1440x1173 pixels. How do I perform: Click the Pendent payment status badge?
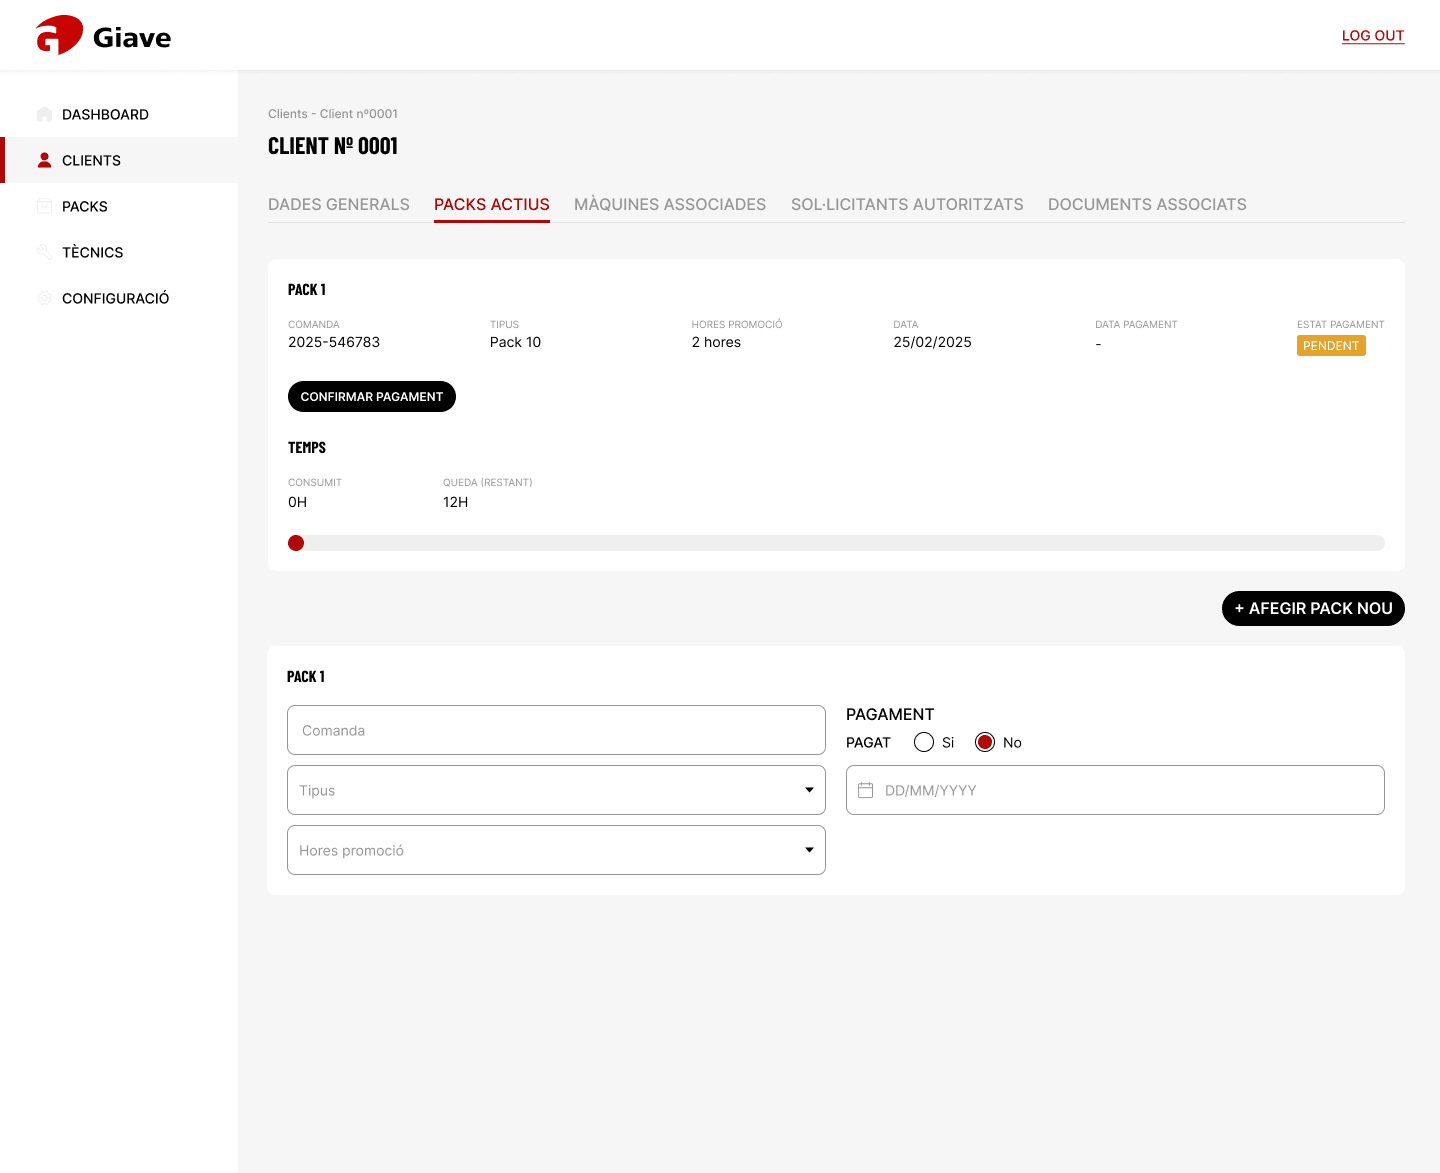[x=1331, y=346]
